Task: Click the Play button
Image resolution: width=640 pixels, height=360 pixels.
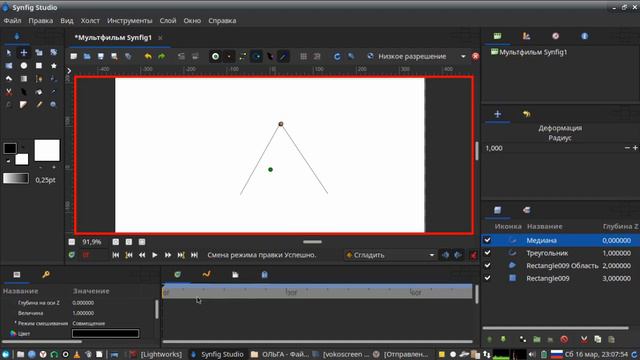Action: (155, 255)
